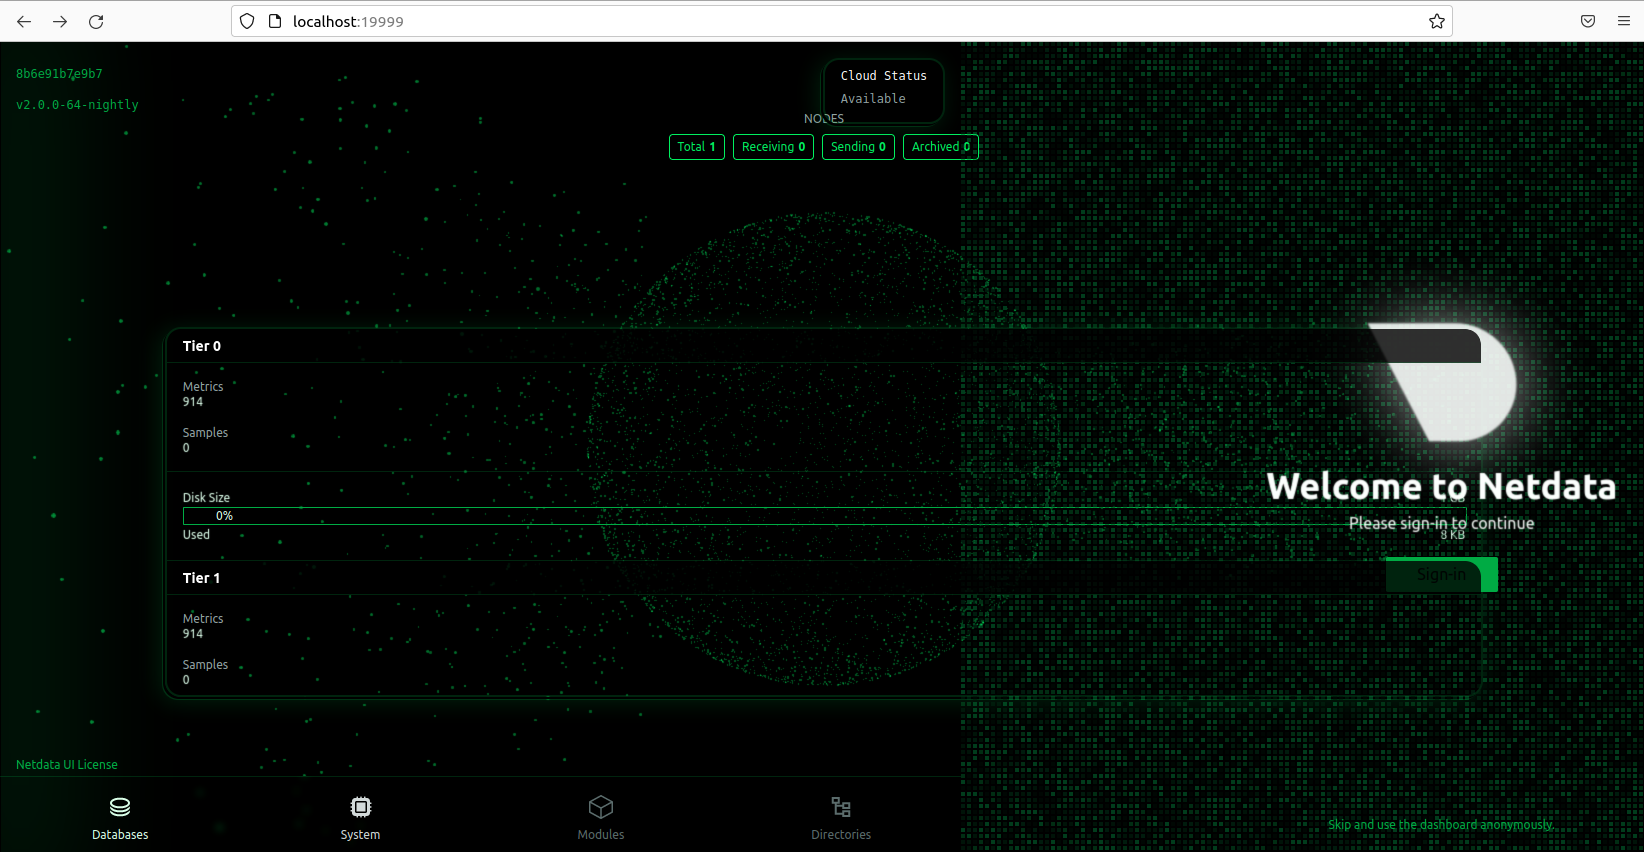The height and width of the screenshot is (852, 1644).
Task: Click the Tier 0 disk usage bar
Action: coord(700,516)
